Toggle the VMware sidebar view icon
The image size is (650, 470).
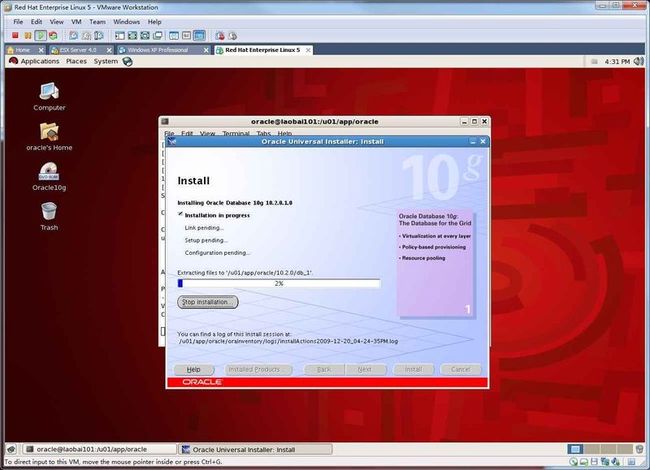coord(120,36)
